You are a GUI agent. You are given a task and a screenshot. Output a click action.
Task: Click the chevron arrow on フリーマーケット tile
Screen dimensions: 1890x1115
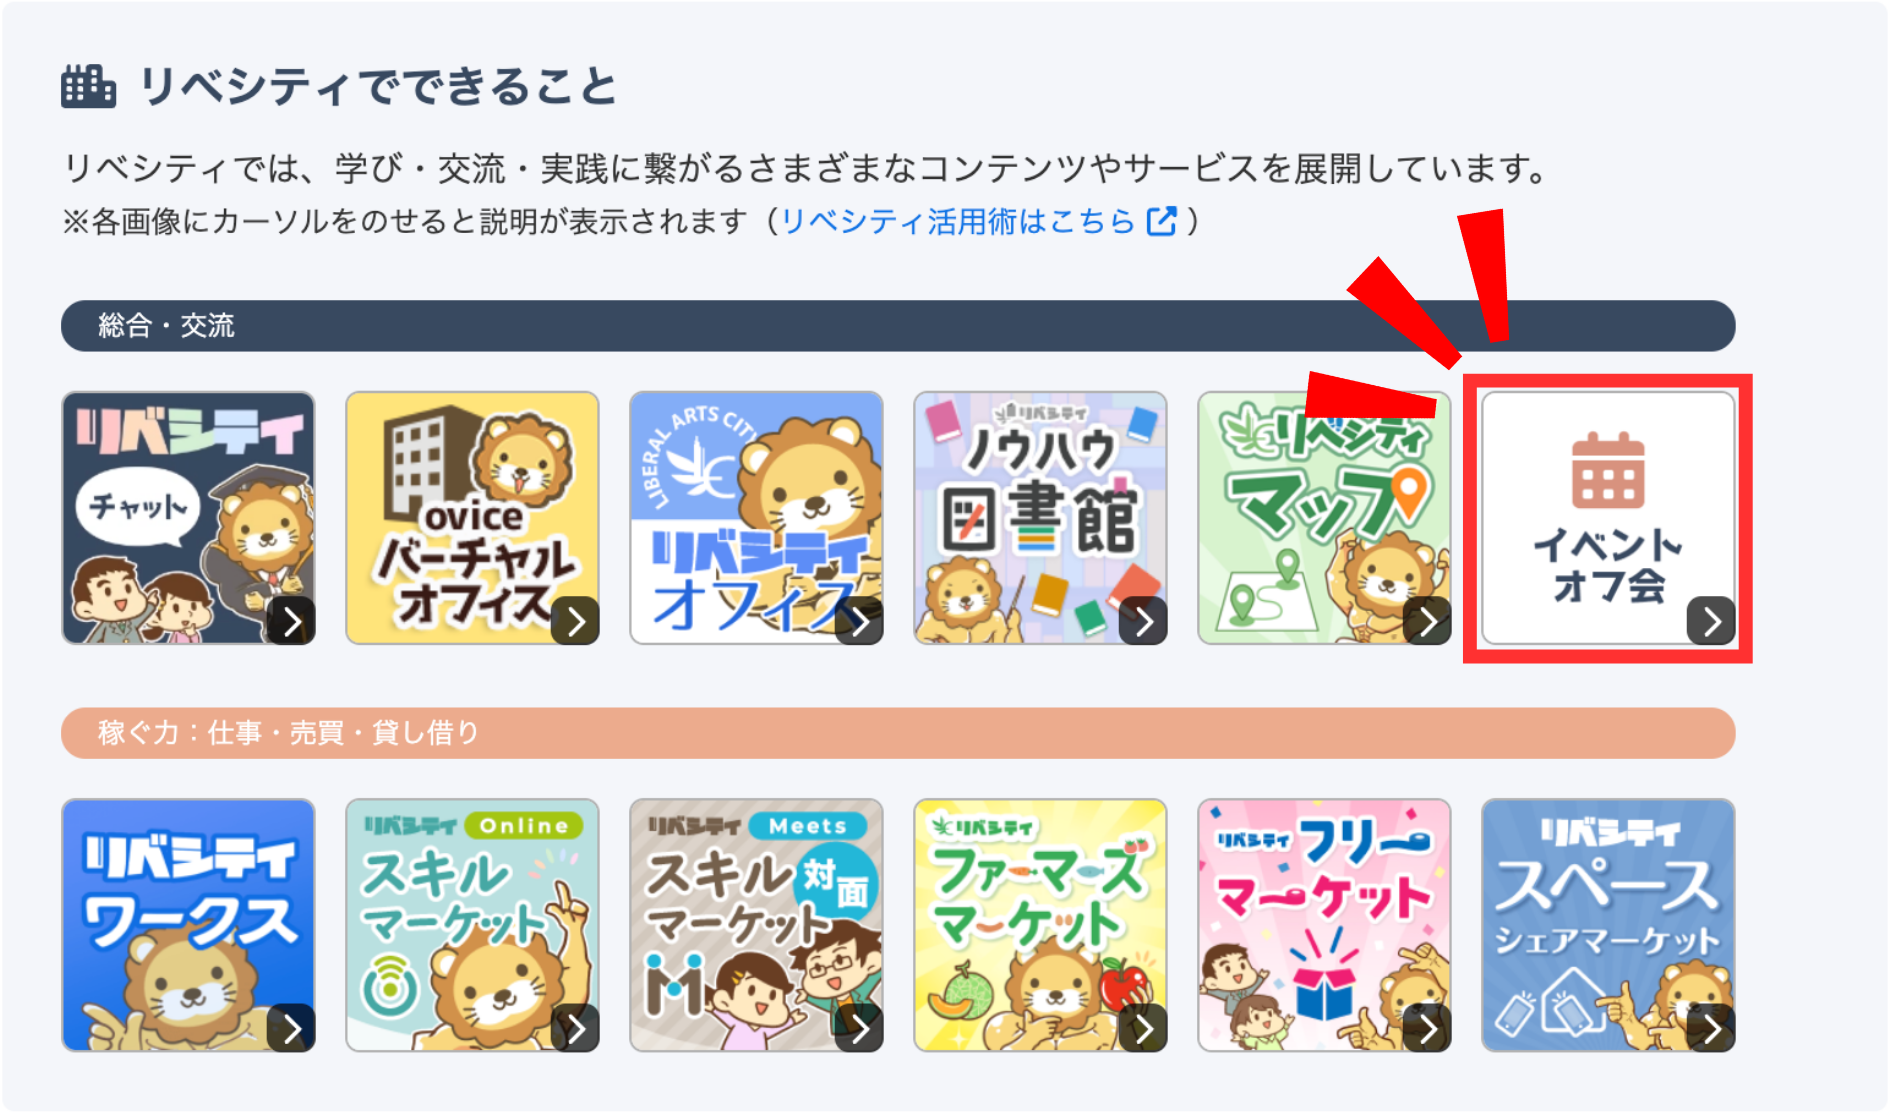coord(1427,1028)
